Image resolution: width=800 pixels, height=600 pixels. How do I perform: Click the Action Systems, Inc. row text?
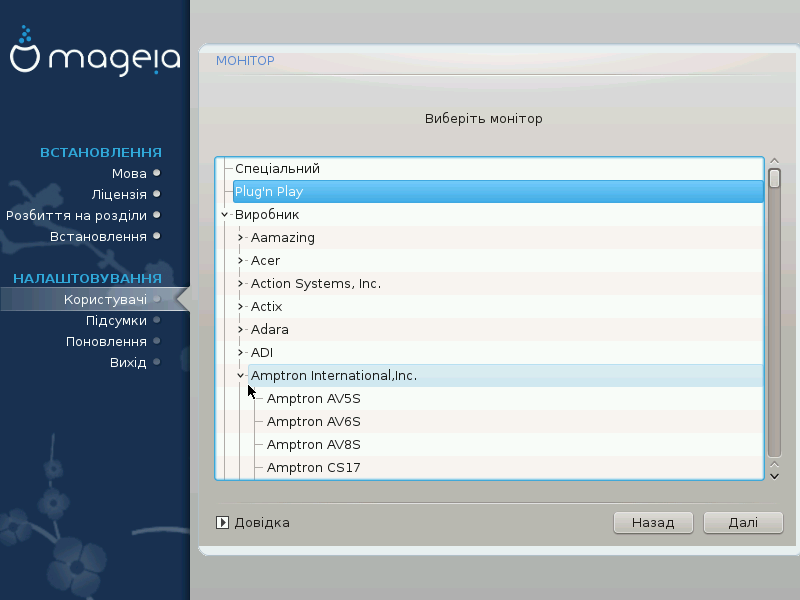[316, 284]
